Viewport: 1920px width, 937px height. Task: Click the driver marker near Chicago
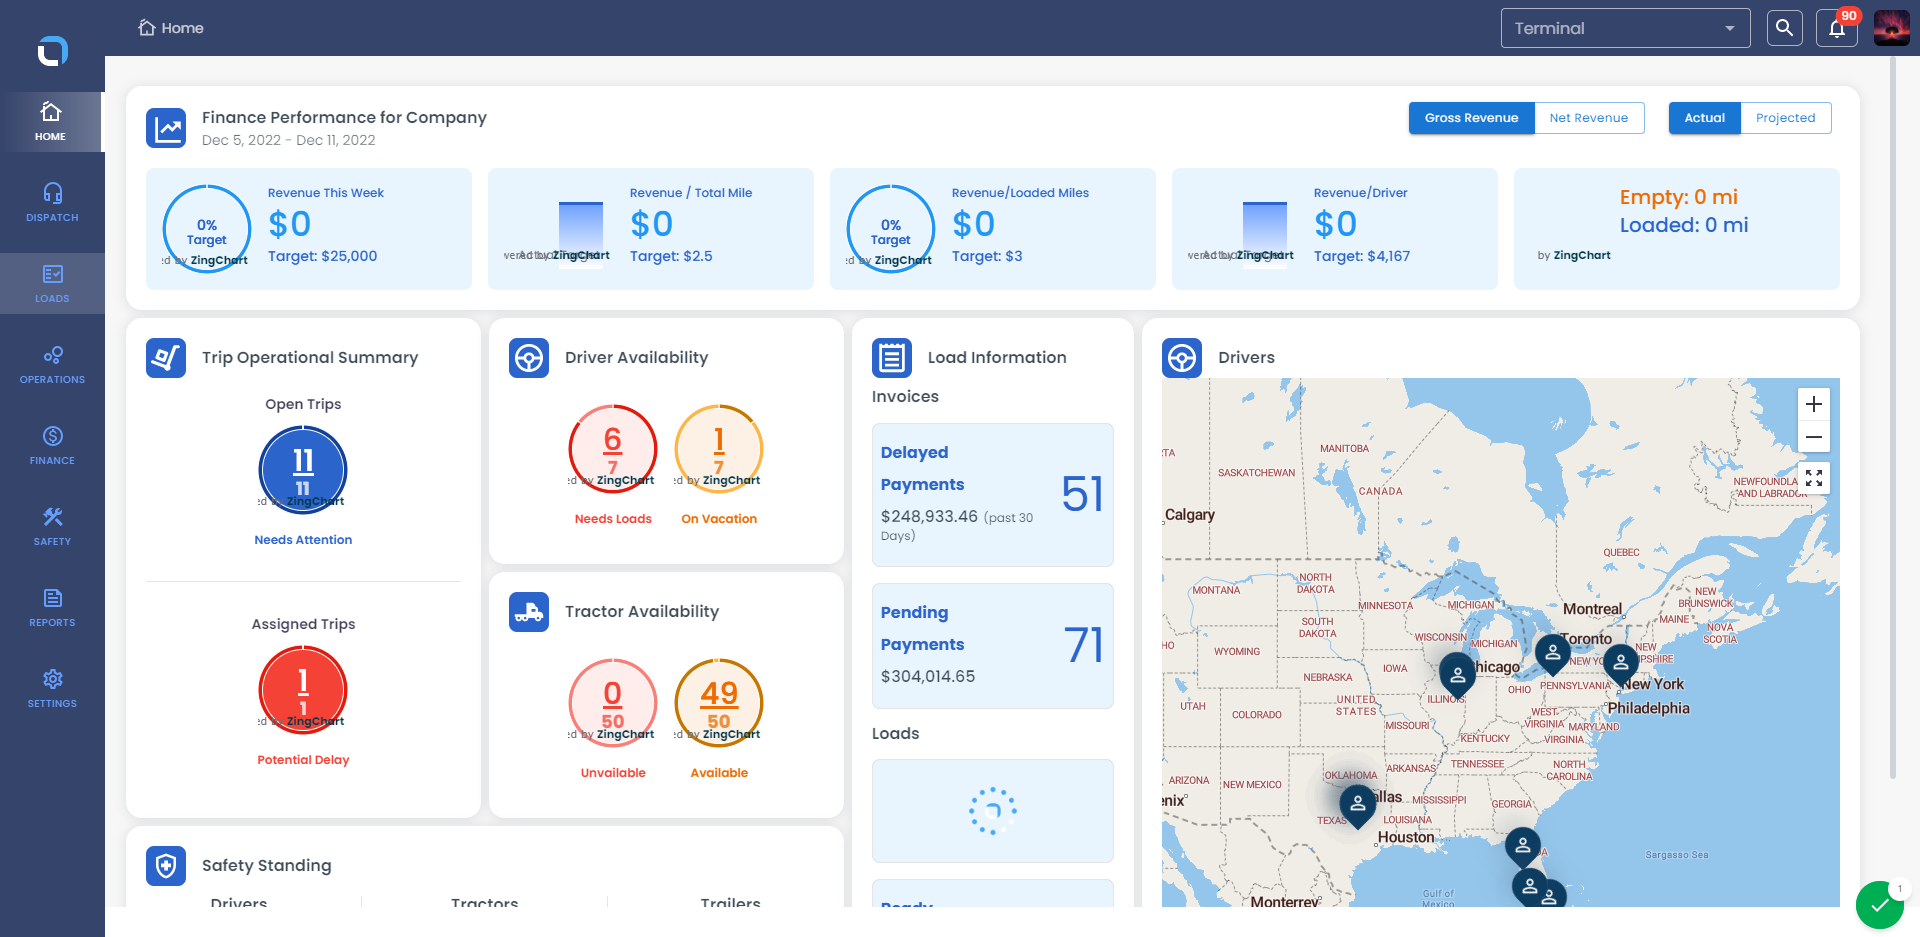tap(1458, 674)
